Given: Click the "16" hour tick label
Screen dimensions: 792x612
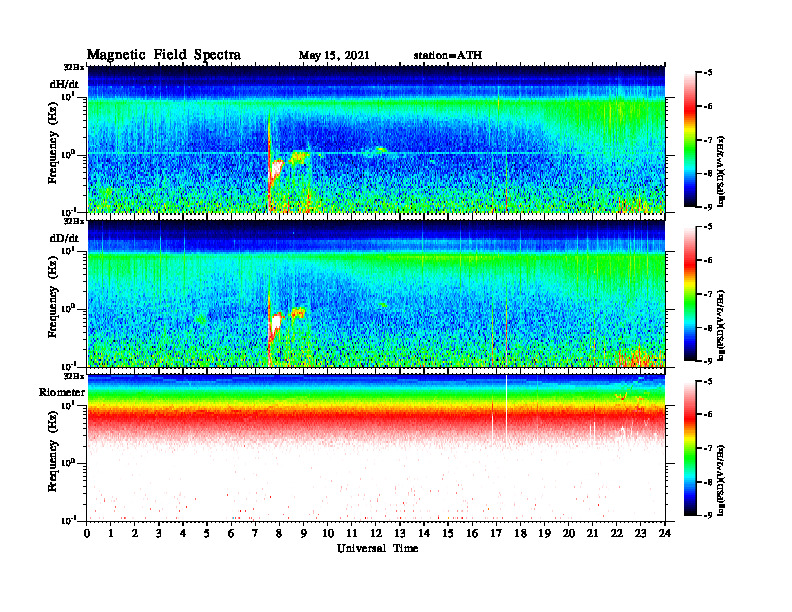Looking at the screenshot, I should [x=472, y=533].
